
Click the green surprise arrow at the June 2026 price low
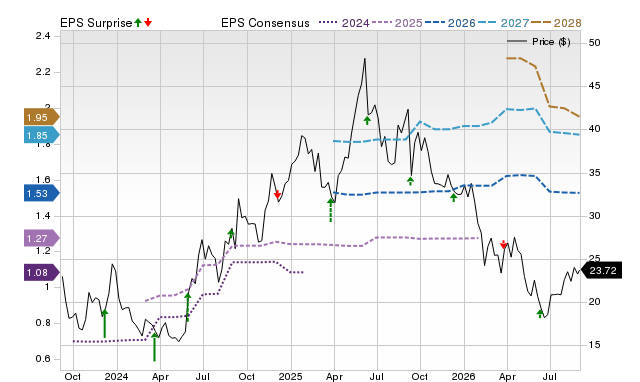tap(540, 313)
